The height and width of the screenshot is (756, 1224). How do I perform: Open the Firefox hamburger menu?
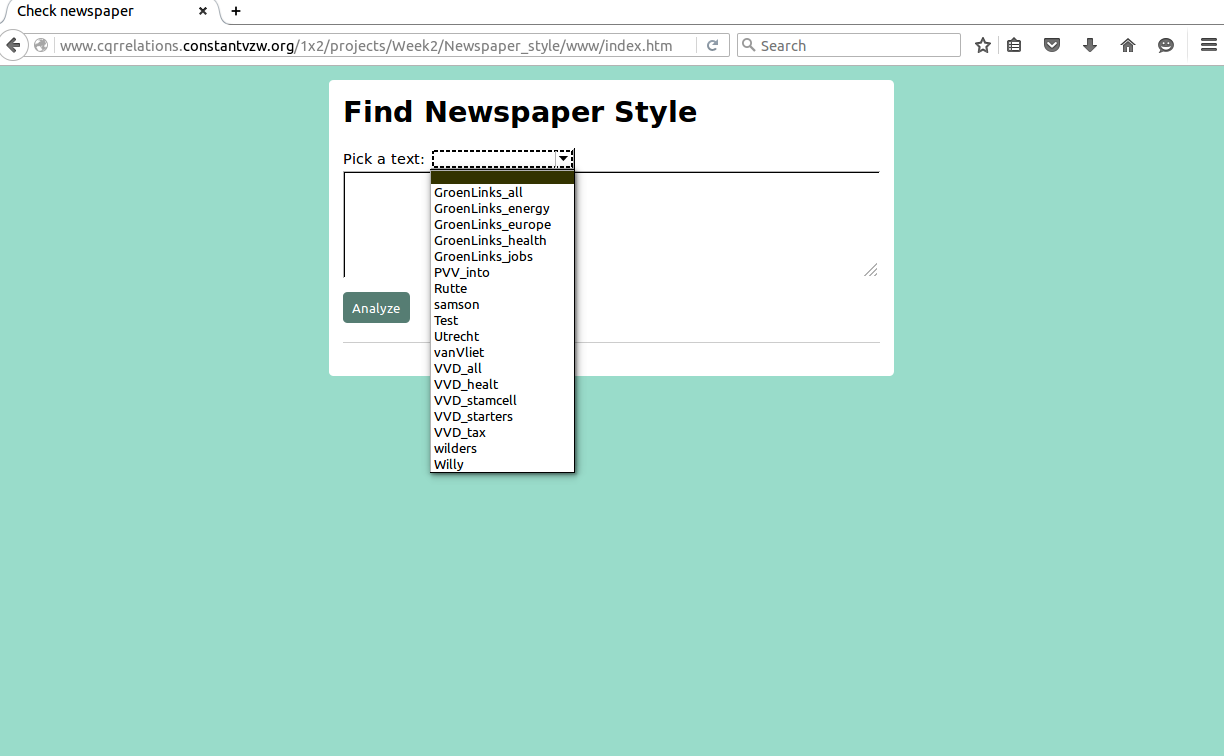point(1209,45)
